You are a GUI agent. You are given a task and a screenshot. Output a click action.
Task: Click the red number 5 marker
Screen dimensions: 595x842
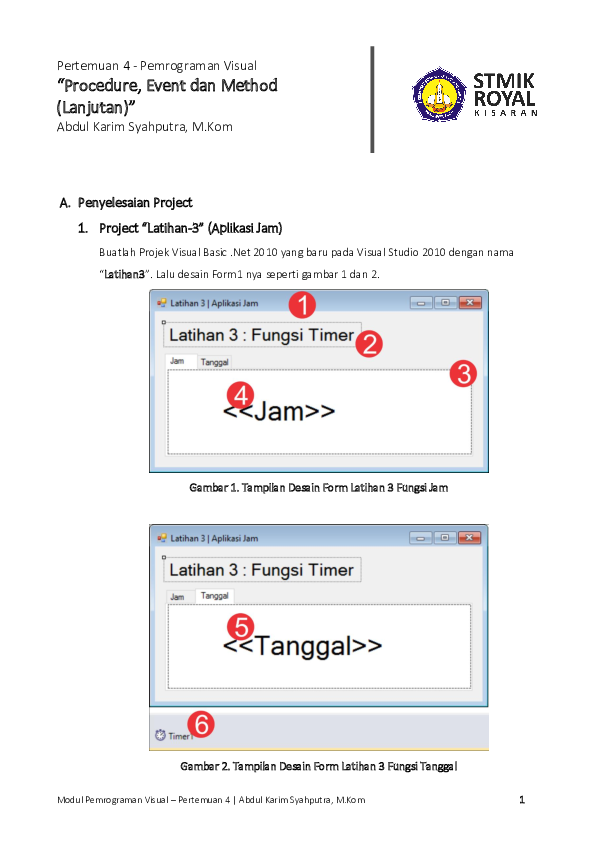point(240,627)
